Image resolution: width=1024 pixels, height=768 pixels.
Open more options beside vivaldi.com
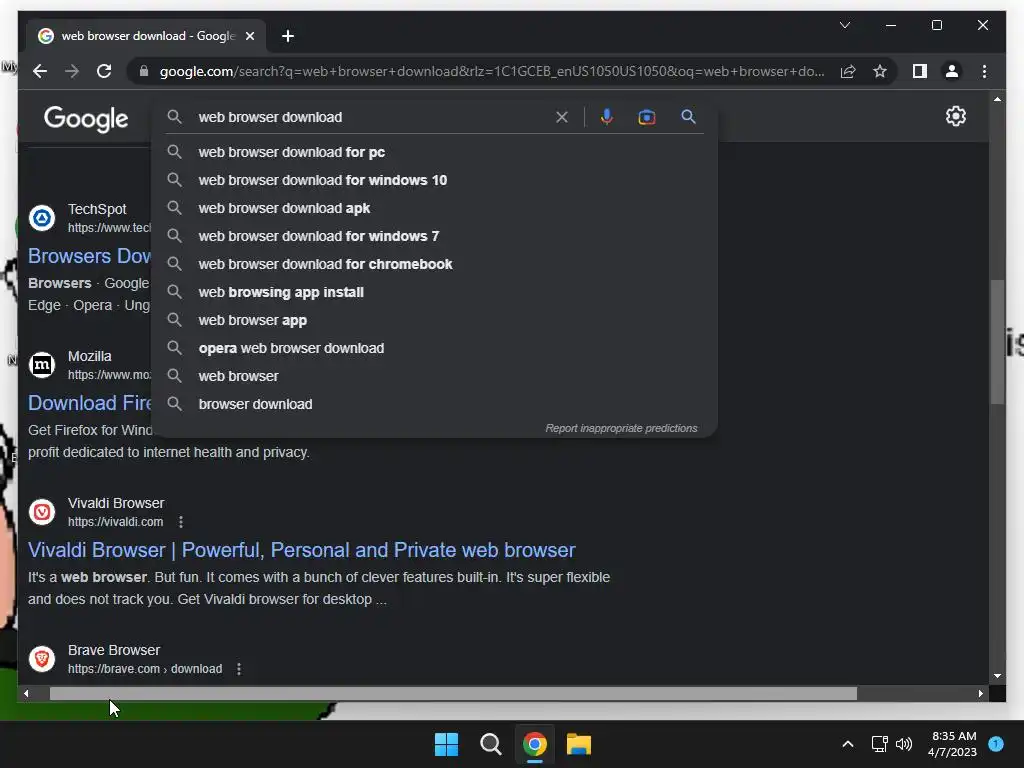(181, 522)
